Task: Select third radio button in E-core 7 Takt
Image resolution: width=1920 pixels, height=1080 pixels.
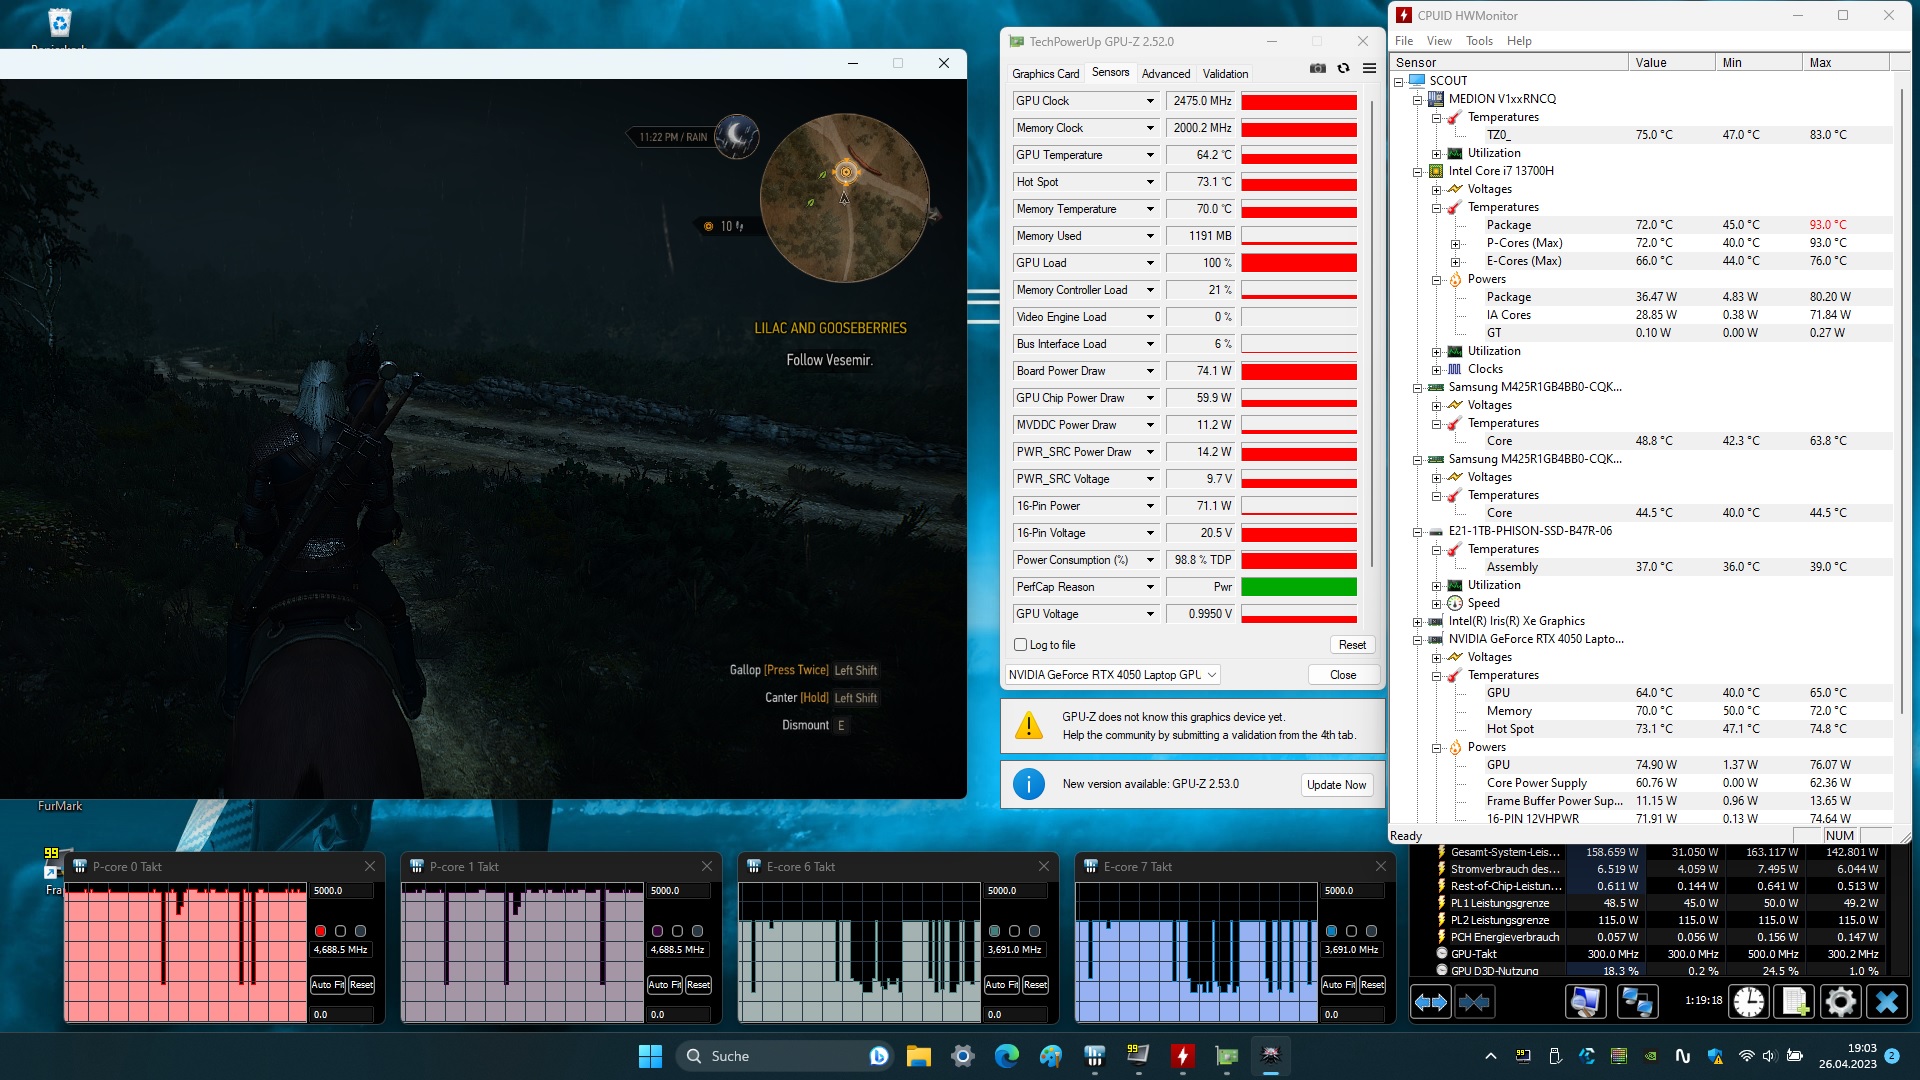Action: (1371, 931)
